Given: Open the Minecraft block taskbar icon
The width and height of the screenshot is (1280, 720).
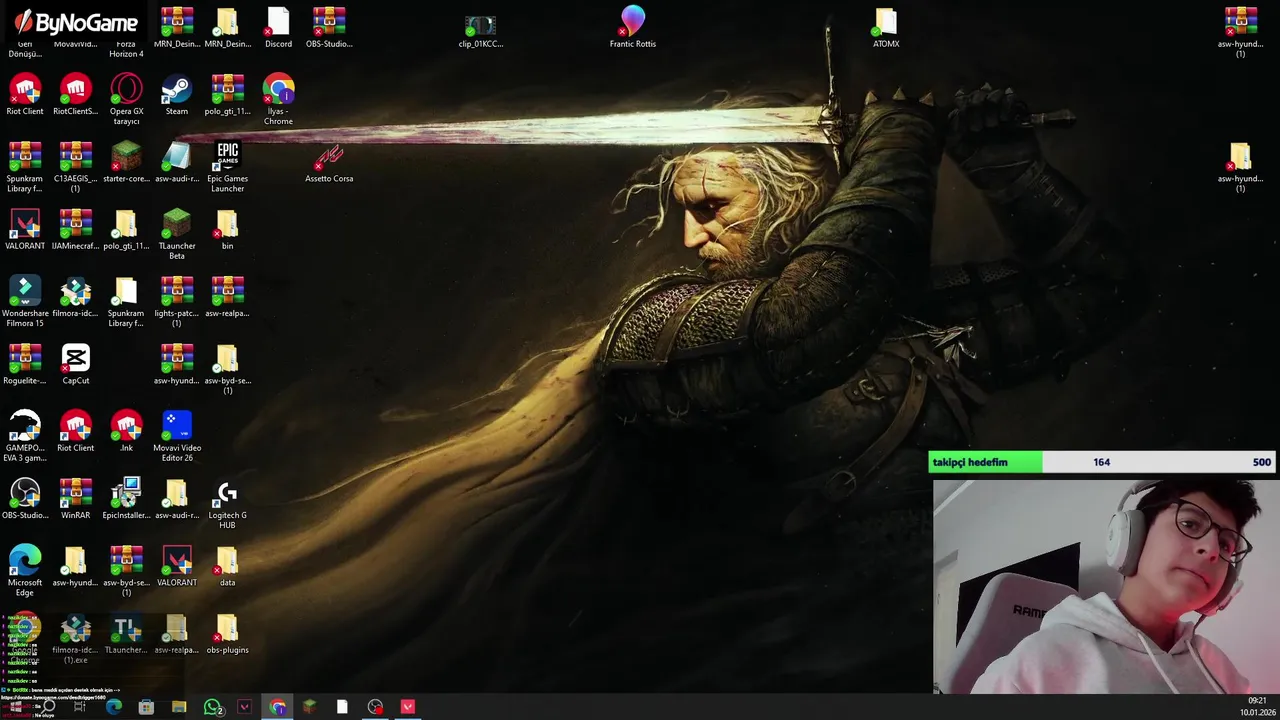Looking at the screenshot, I should 310,707.
